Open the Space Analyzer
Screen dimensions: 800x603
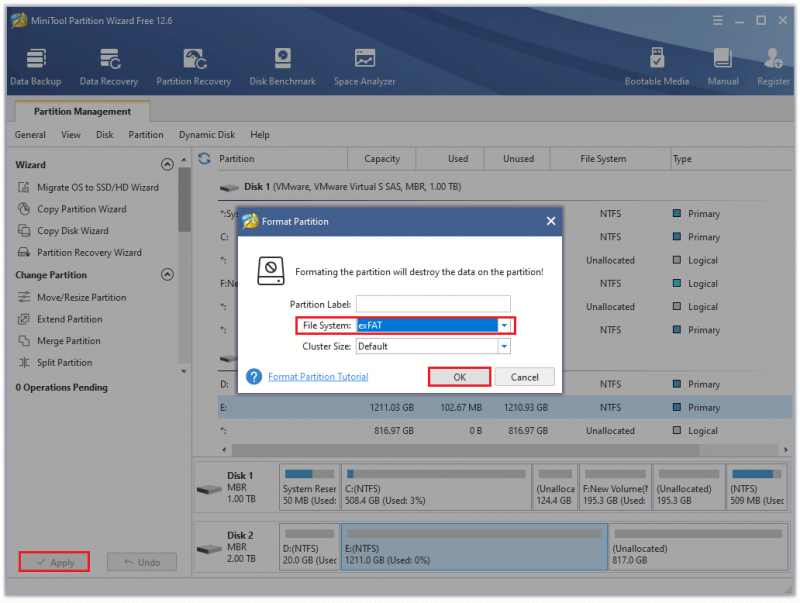coord(364,67)
